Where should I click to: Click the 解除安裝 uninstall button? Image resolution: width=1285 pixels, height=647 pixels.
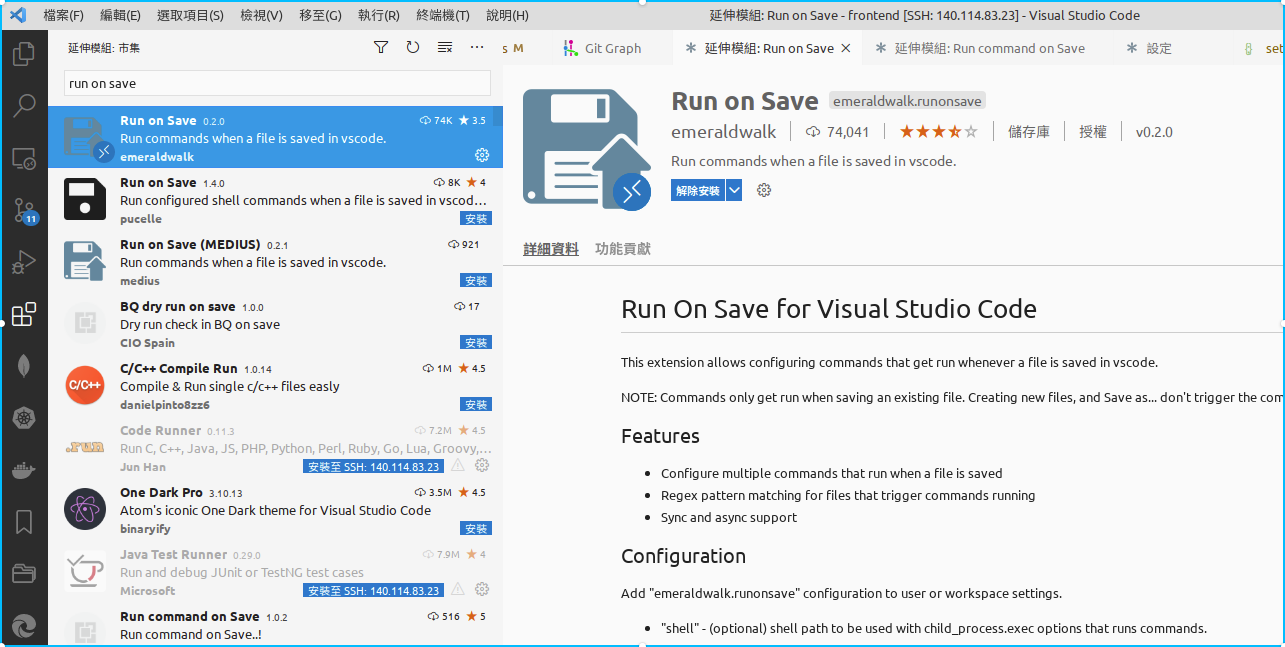click(697, 190)
